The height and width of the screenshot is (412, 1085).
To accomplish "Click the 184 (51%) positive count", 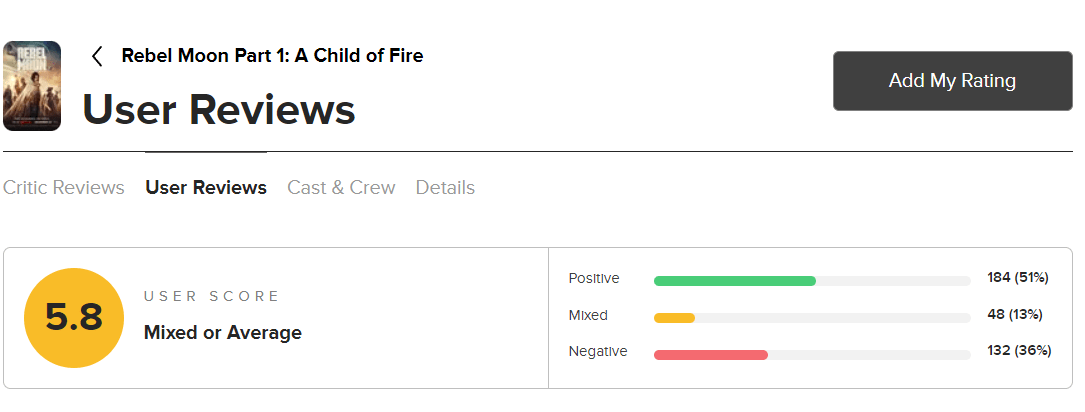I will (x=1017, y=278).
